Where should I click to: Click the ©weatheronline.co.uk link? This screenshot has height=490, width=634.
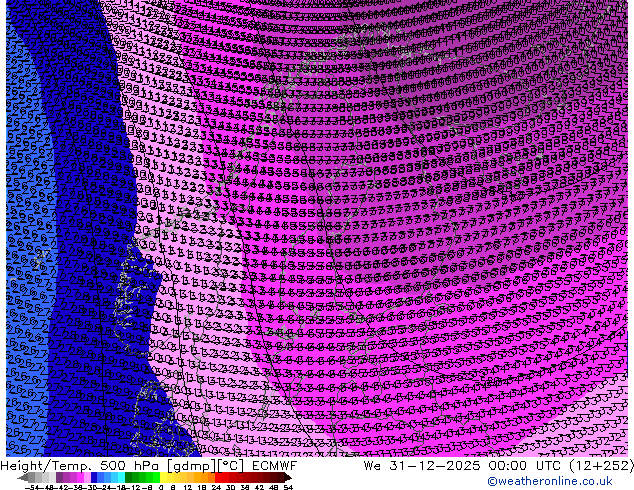(x=550, y=481)
